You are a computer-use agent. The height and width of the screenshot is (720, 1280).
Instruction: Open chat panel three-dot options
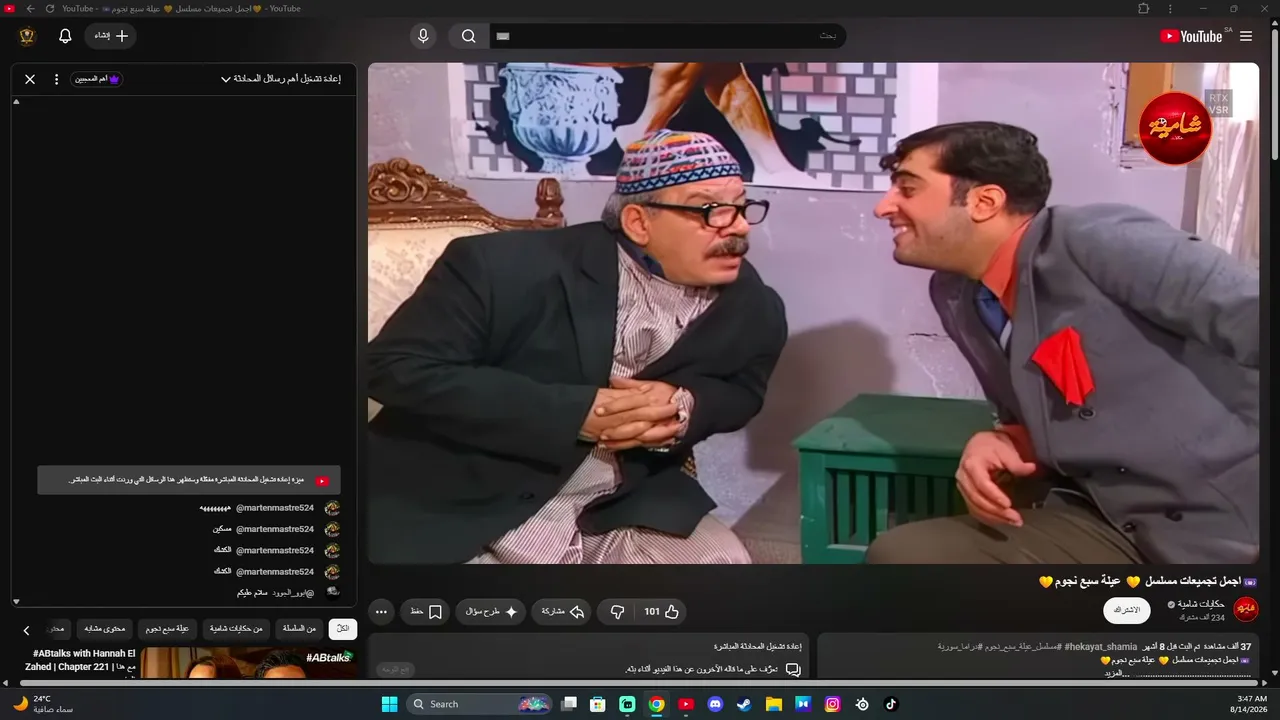56,79
